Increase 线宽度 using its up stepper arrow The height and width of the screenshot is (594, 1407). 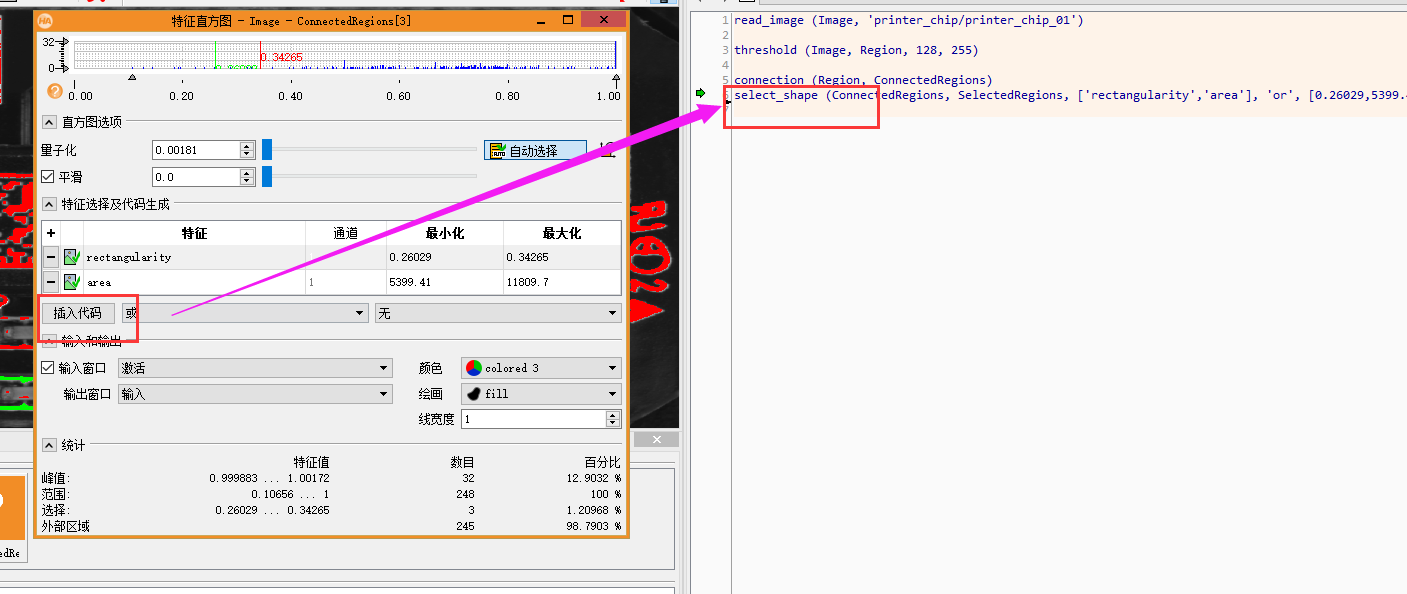612,414
